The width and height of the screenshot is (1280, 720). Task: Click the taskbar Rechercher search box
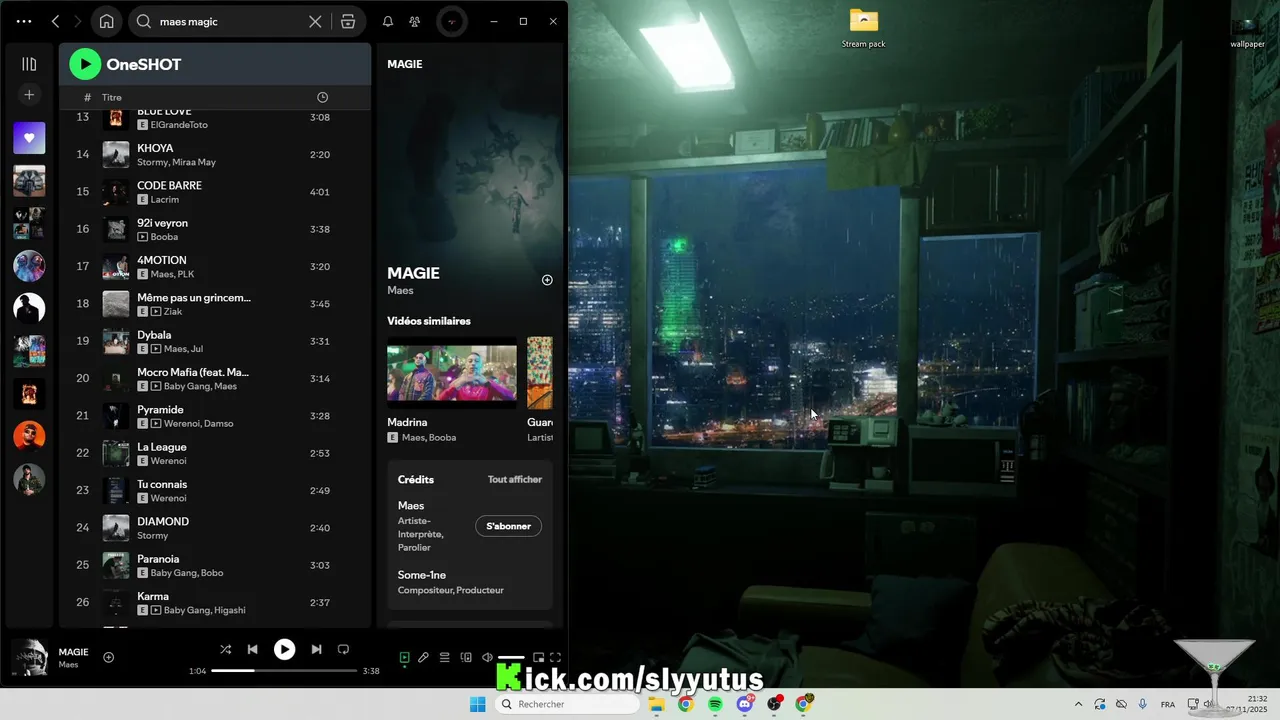point(567,704)
